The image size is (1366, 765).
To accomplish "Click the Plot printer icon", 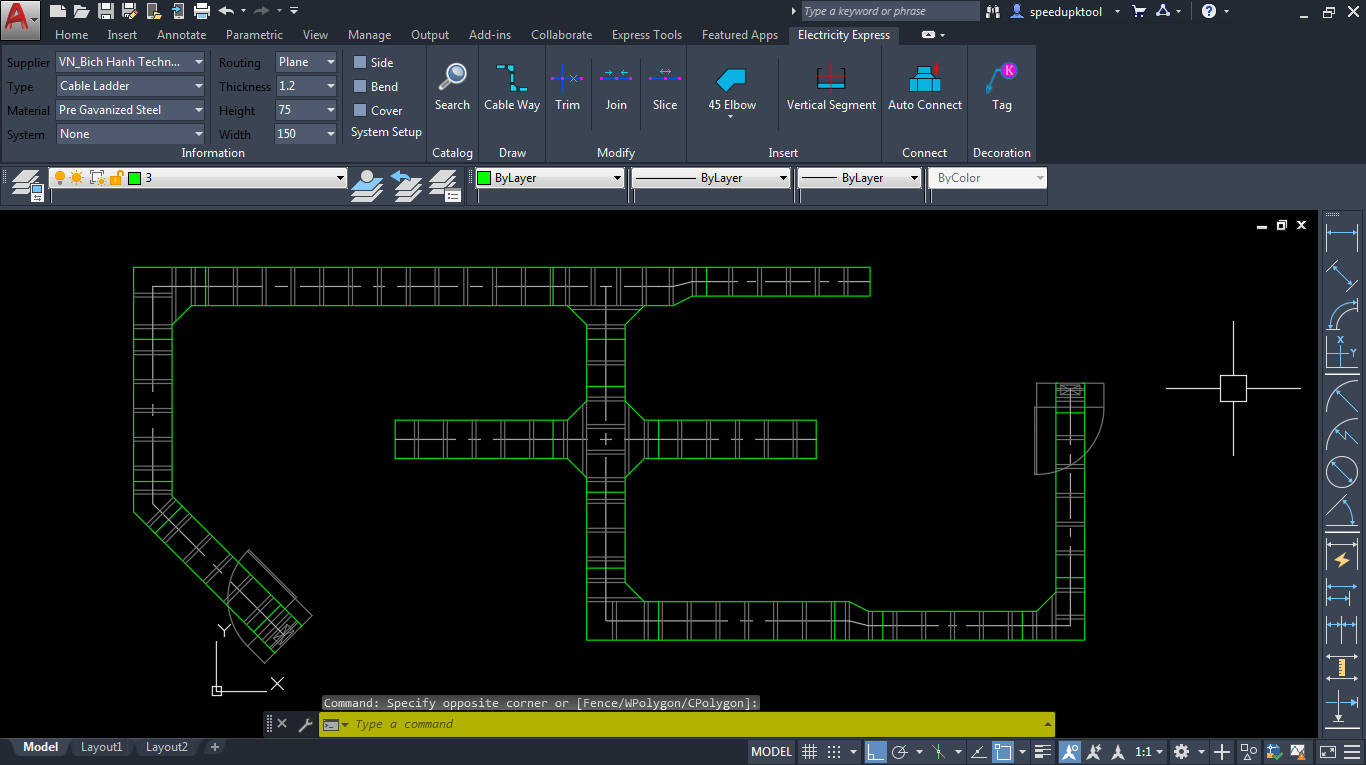I will click(x=202, y=11).
